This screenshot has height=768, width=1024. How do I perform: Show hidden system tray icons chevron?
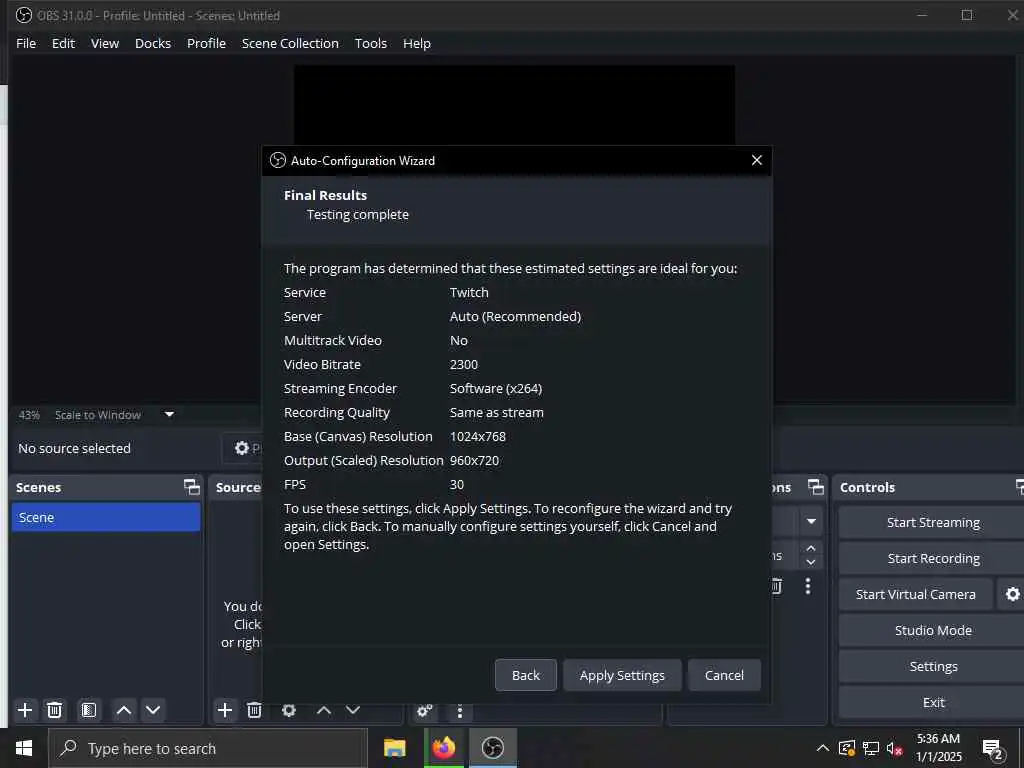click(x=823, y=748)
